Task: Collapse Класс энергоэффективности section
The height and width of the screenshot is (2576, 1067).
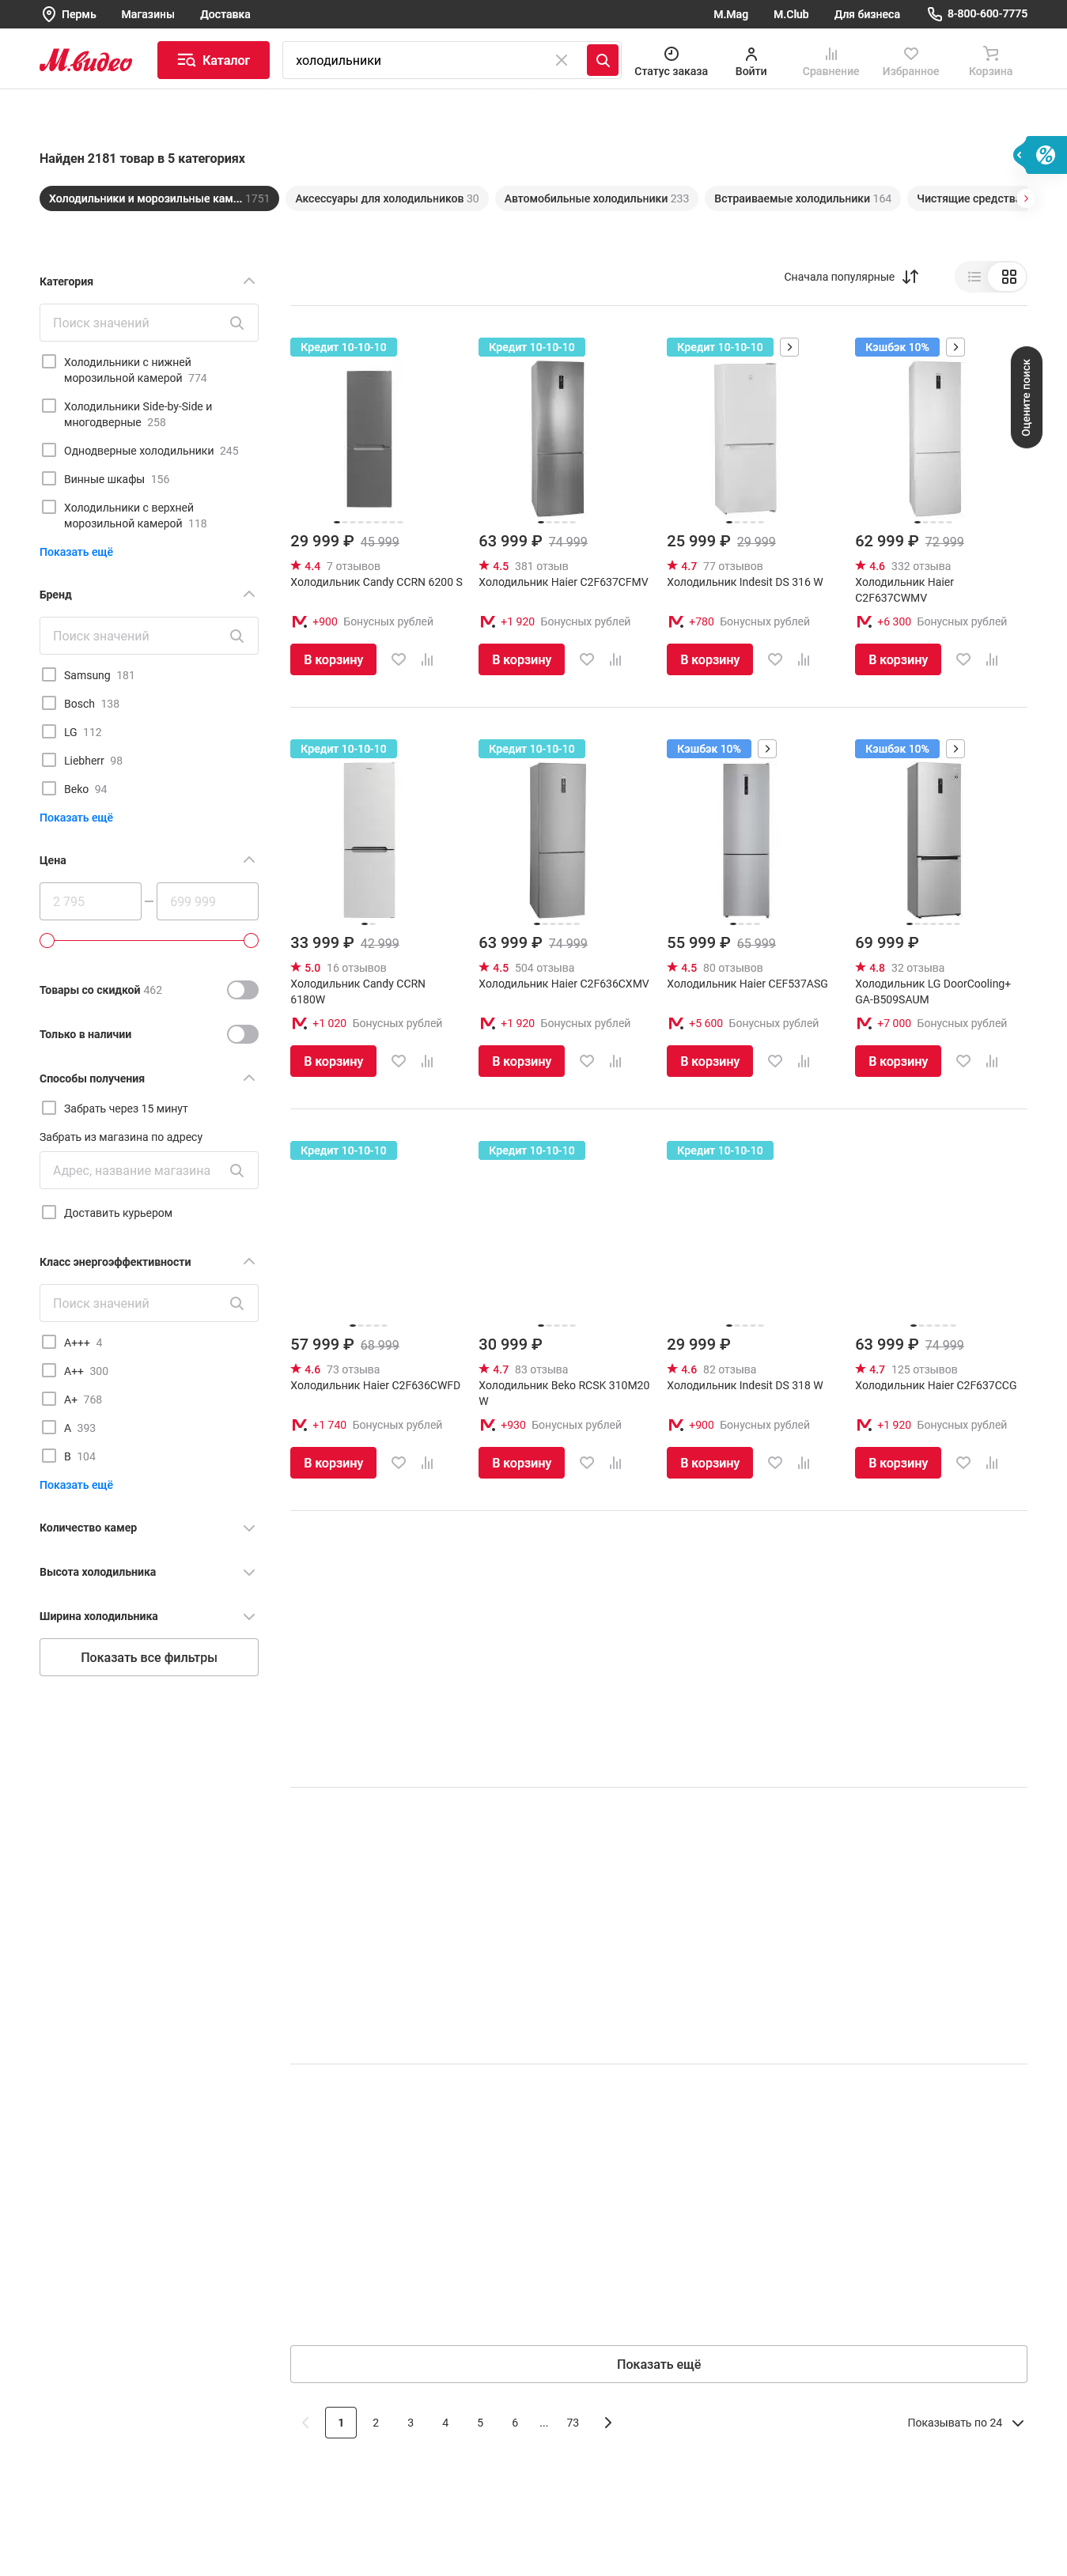Action: click(x=249, y=1261)
